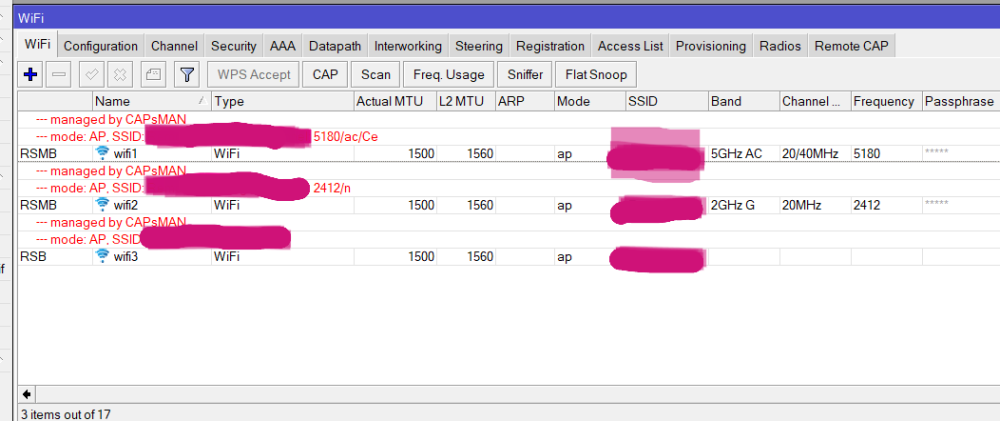Sort by the Frequency column header

click(883, 101)
